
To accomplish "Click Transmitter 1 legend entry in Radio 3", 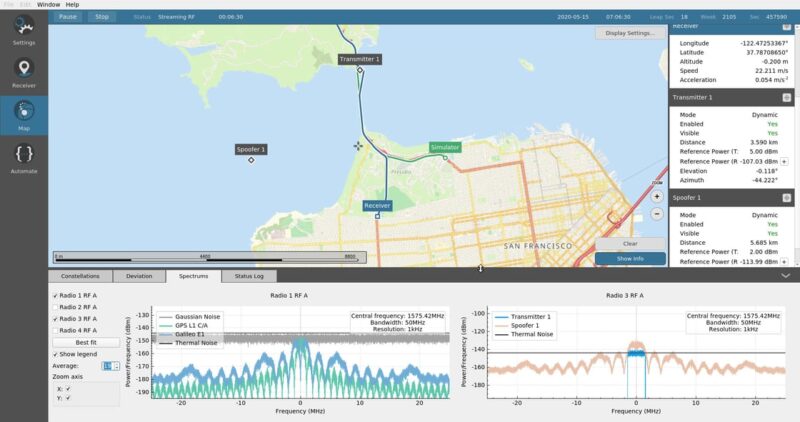I will click(x=523, y=316).
